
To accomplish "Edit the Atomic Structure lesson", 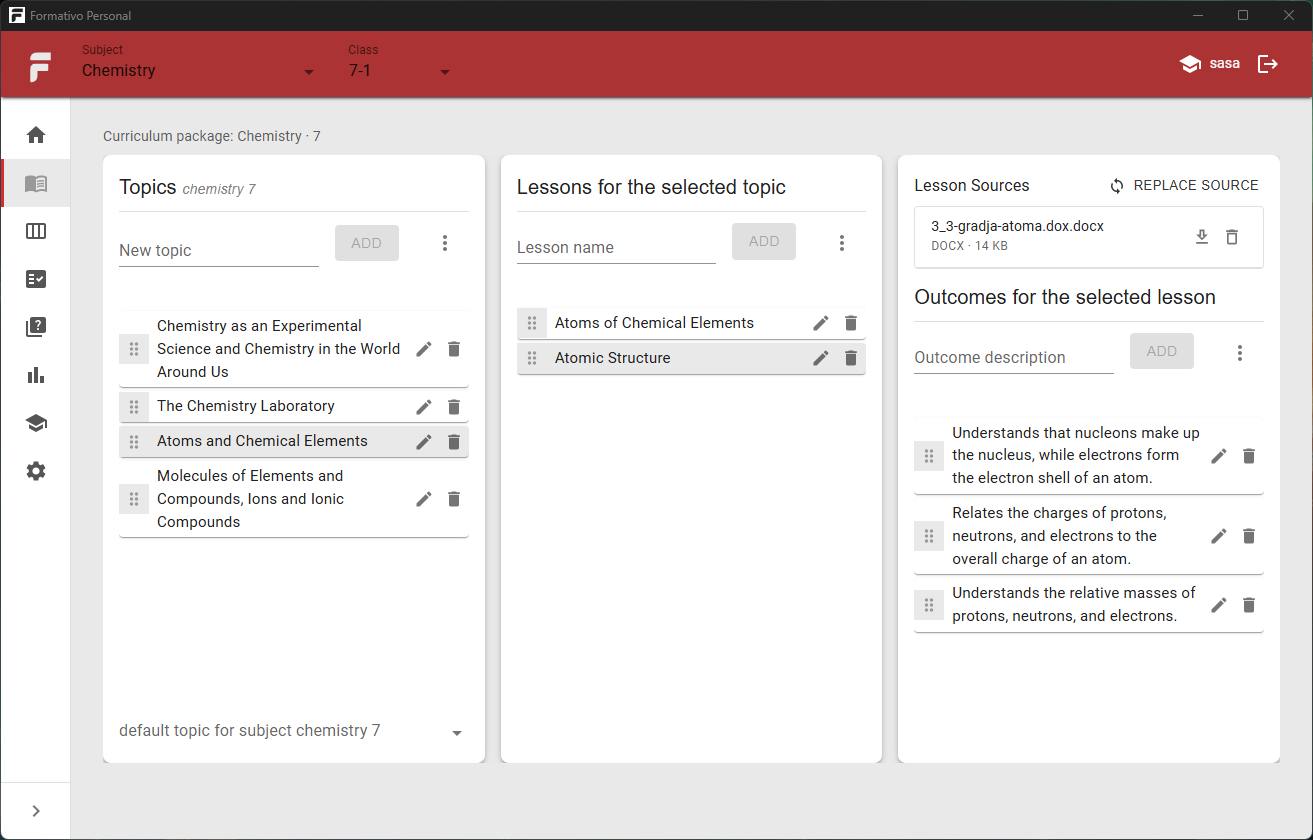I will coord(821,358).
